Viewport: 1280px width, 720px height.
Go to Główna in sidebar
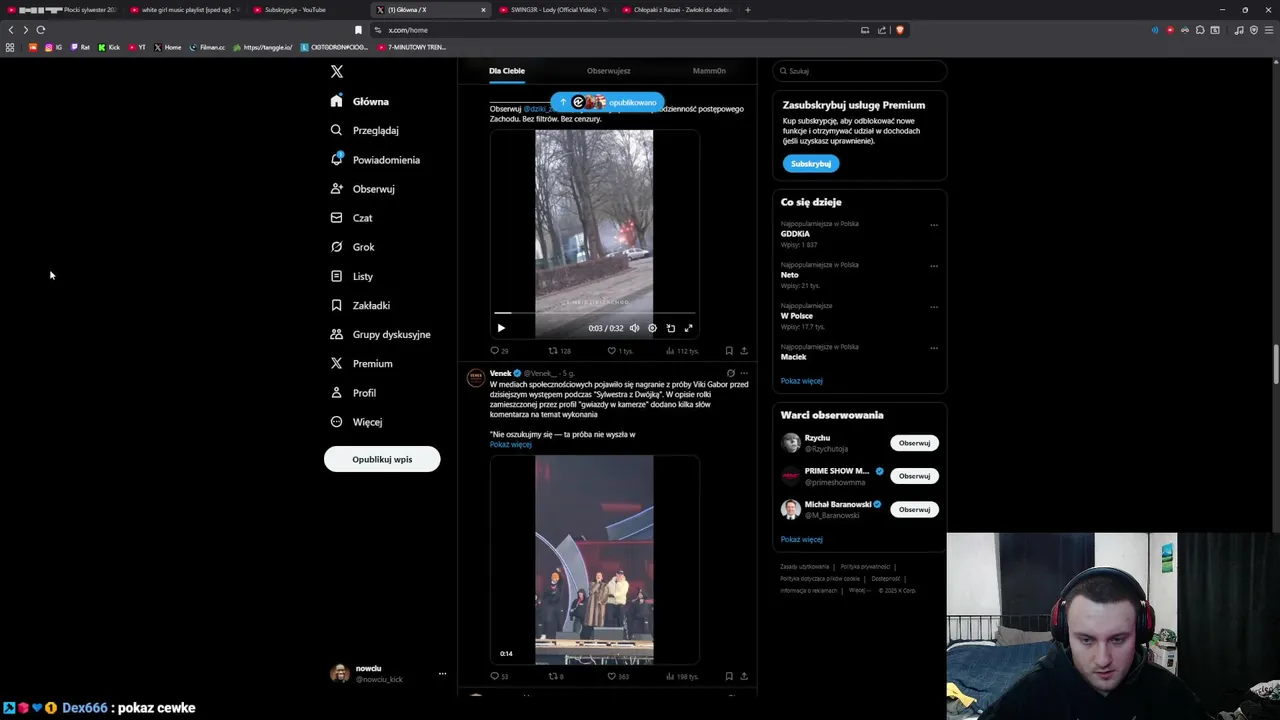pos(360,101)
